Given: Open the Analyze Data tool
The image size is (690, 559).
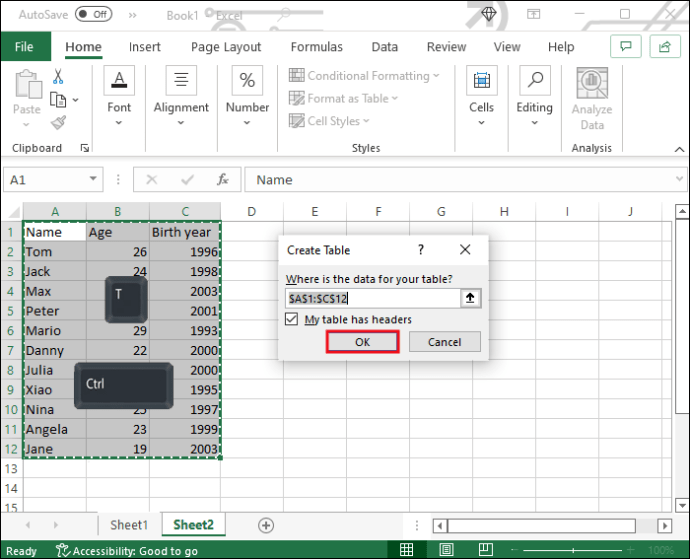Looking at the screenshot, I should point(592,100).
